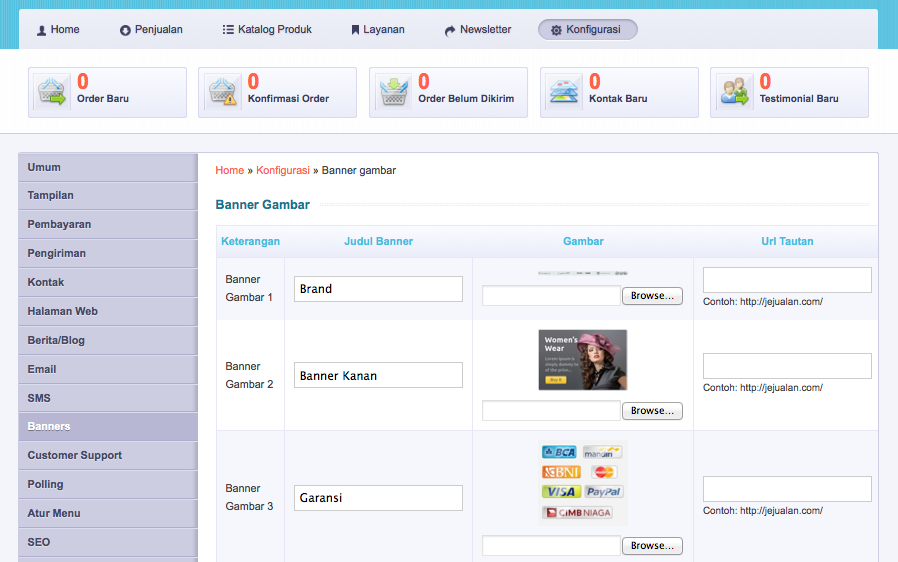Click the Konfirmasi Order warning basket icon
Screen dimensions: 898x562
[222, 92]
